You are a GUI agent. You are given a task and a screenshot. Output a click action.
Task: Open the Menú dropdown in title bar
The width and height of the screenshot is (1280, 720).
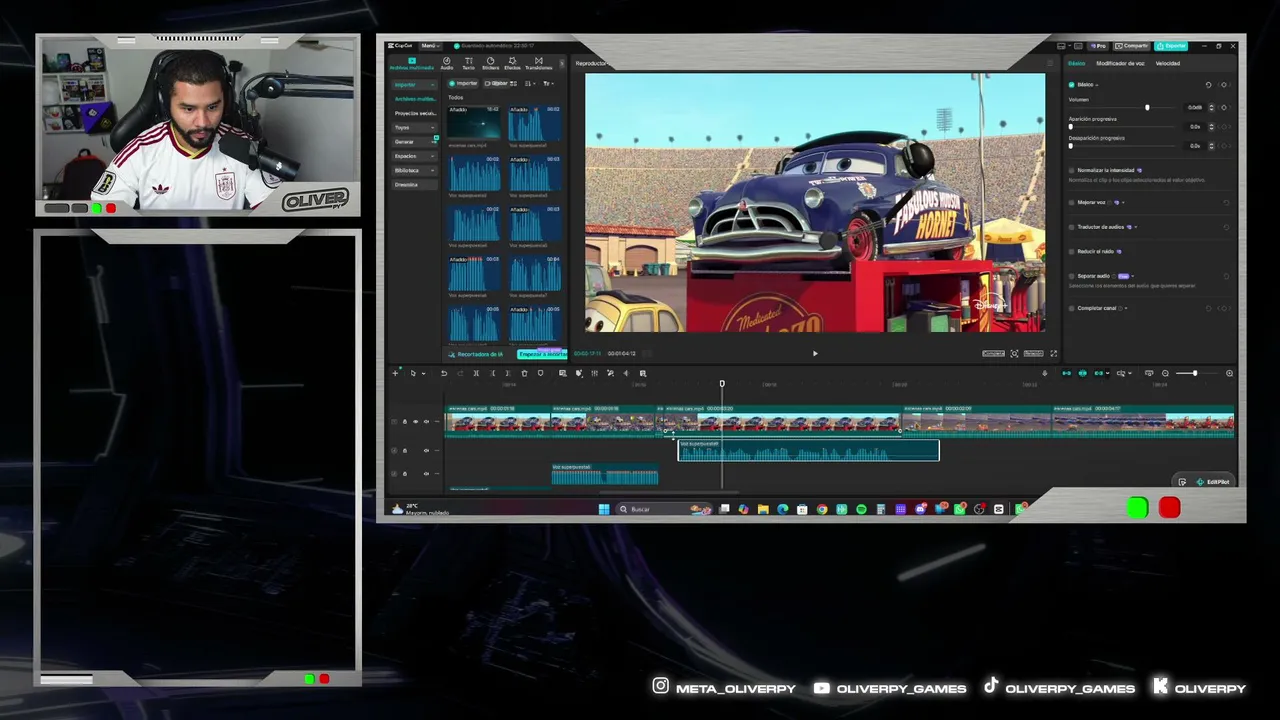[430, 46]
